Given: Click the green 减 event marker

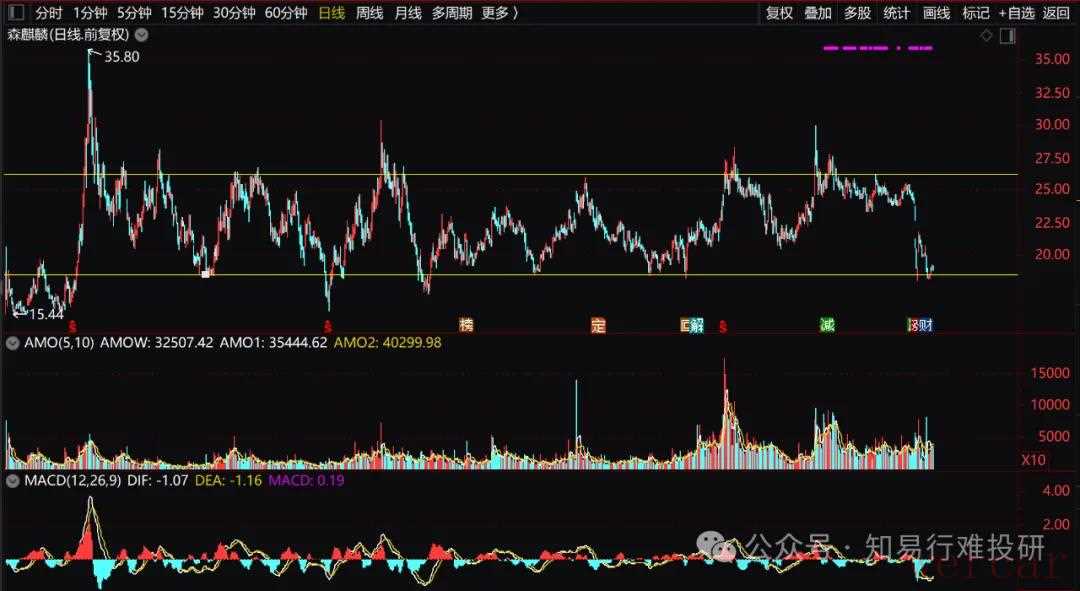Looking at the screenshot, I should (x=826, y=325).
